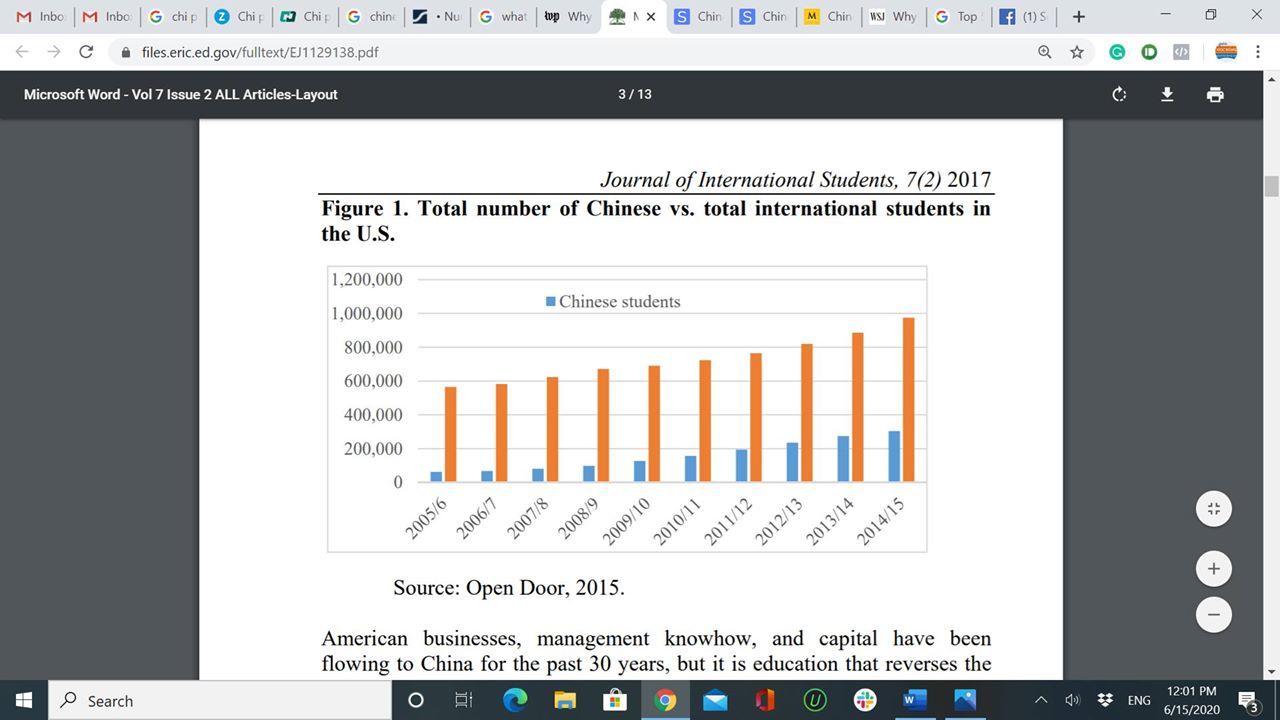Open the Chrome three-dot menu
This screenshot has height=720, width=1280.
[x=1257, y=52]
